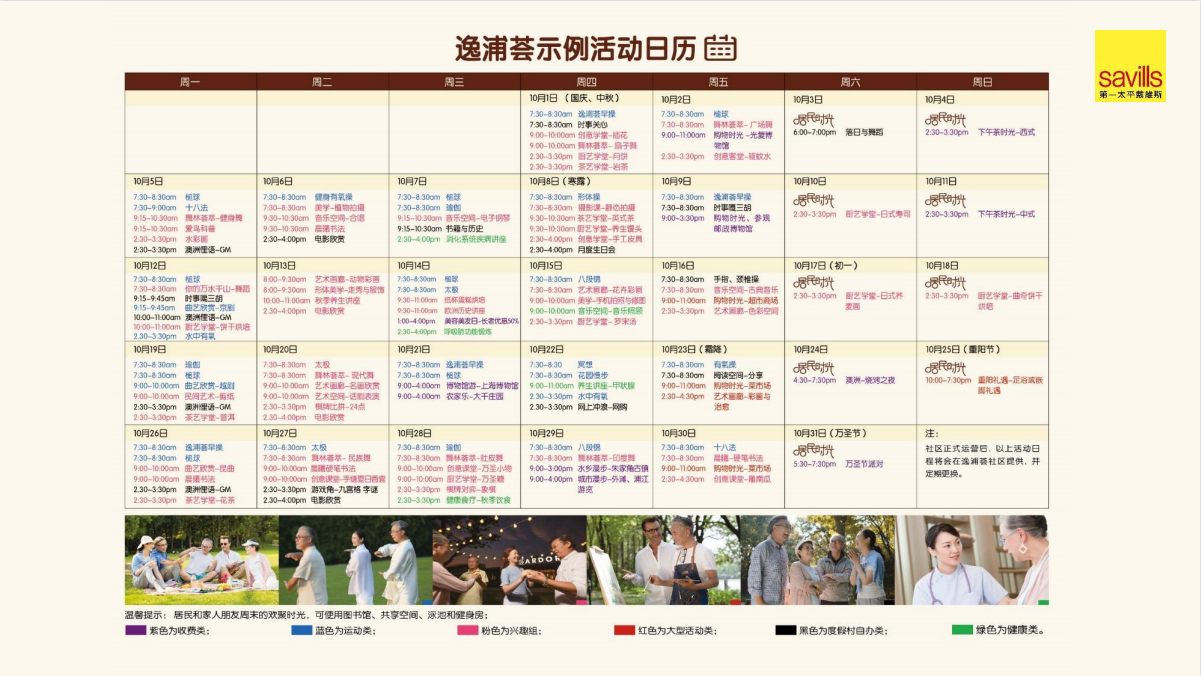Click the 手指、颈椎操 entry on 10月16日
This screenshot has height=676, width=1201.
point(736,279)
